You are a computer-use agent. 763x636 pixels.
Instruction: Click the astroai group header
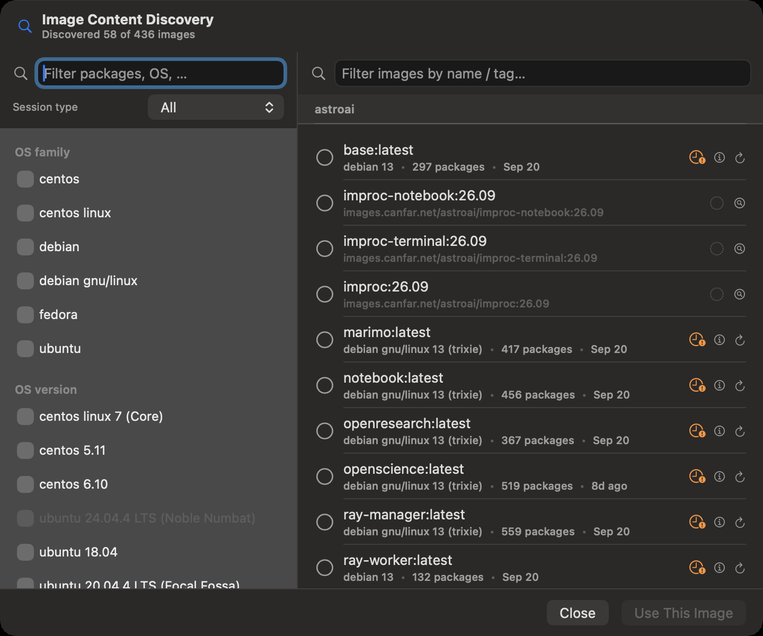click(x=334, y=109)
